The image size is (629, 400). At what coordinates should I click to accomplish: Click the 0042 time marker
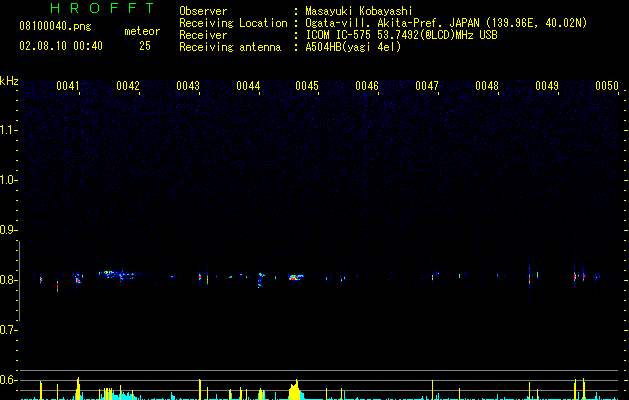coord(128,86)
